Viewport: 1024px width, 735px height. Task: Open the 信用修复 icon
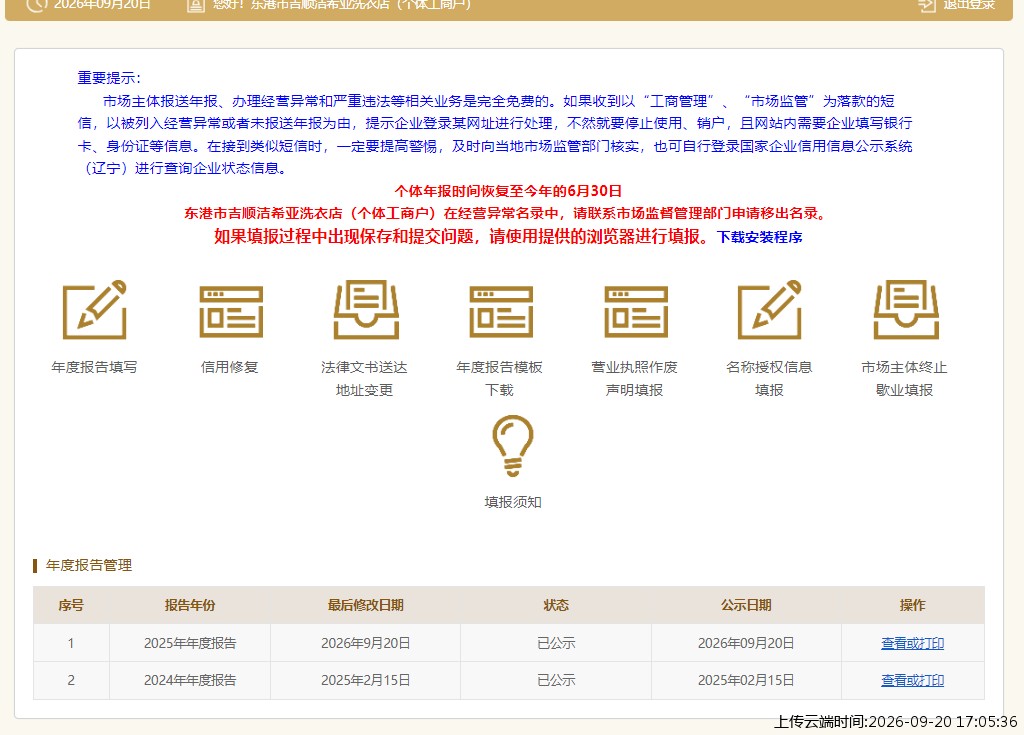(231, 311)
